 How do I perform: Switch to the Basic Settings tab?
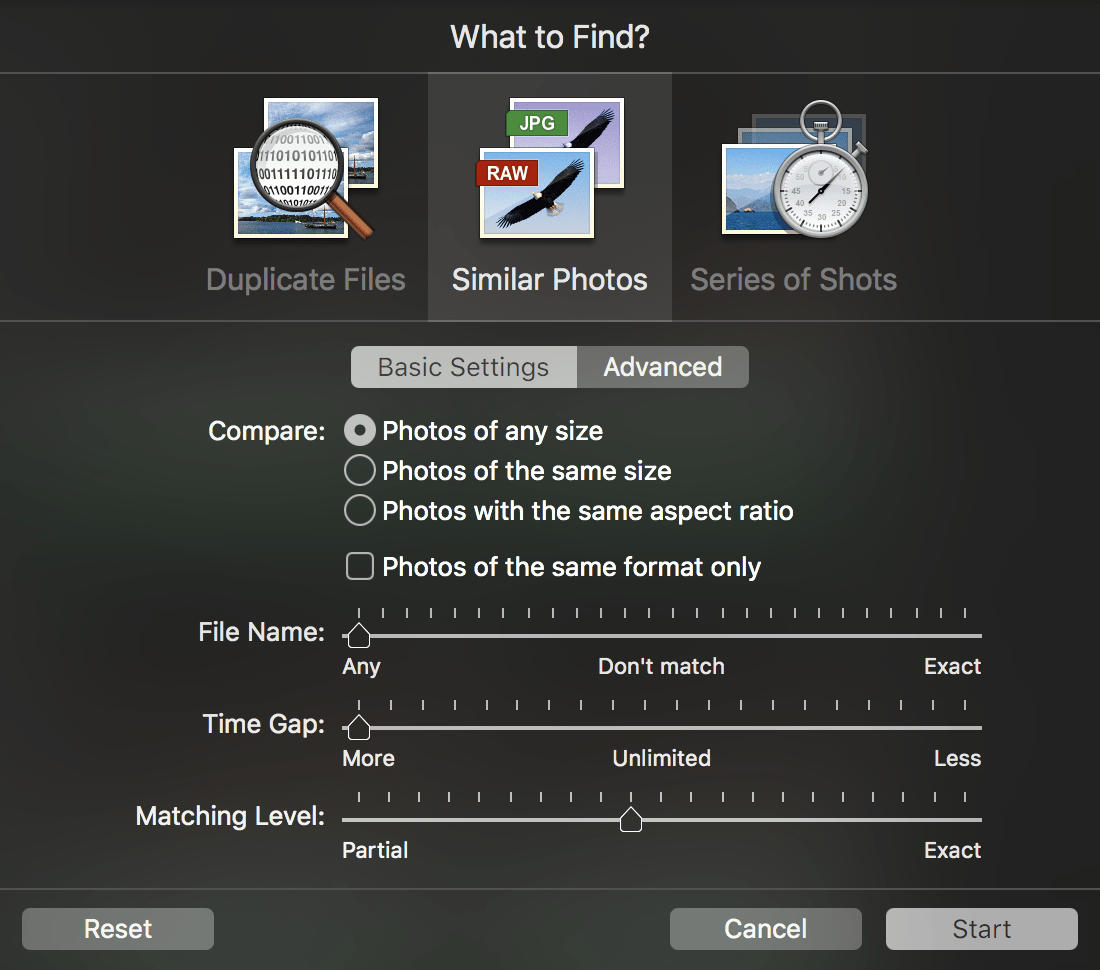(464, 367)
